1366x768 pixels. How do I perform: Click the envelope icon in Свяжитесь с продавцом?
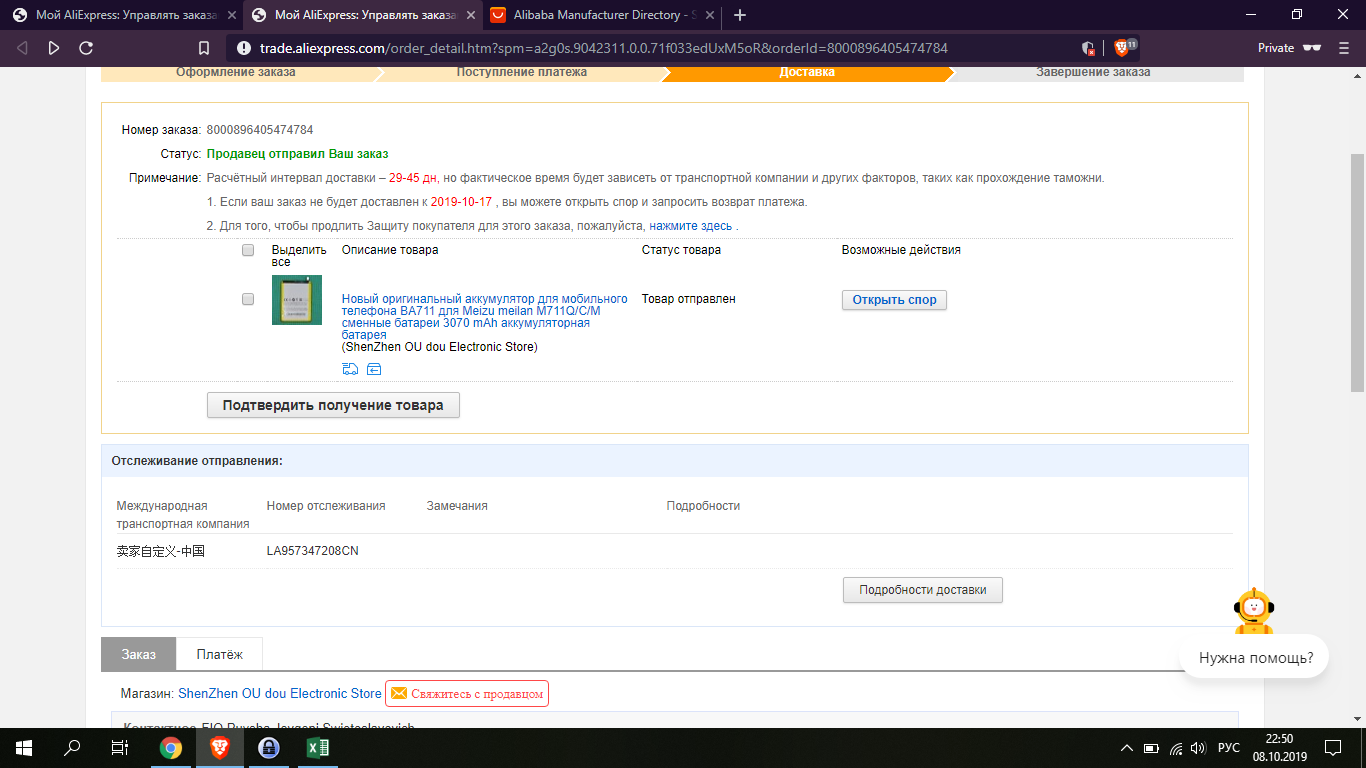(398, 694)
